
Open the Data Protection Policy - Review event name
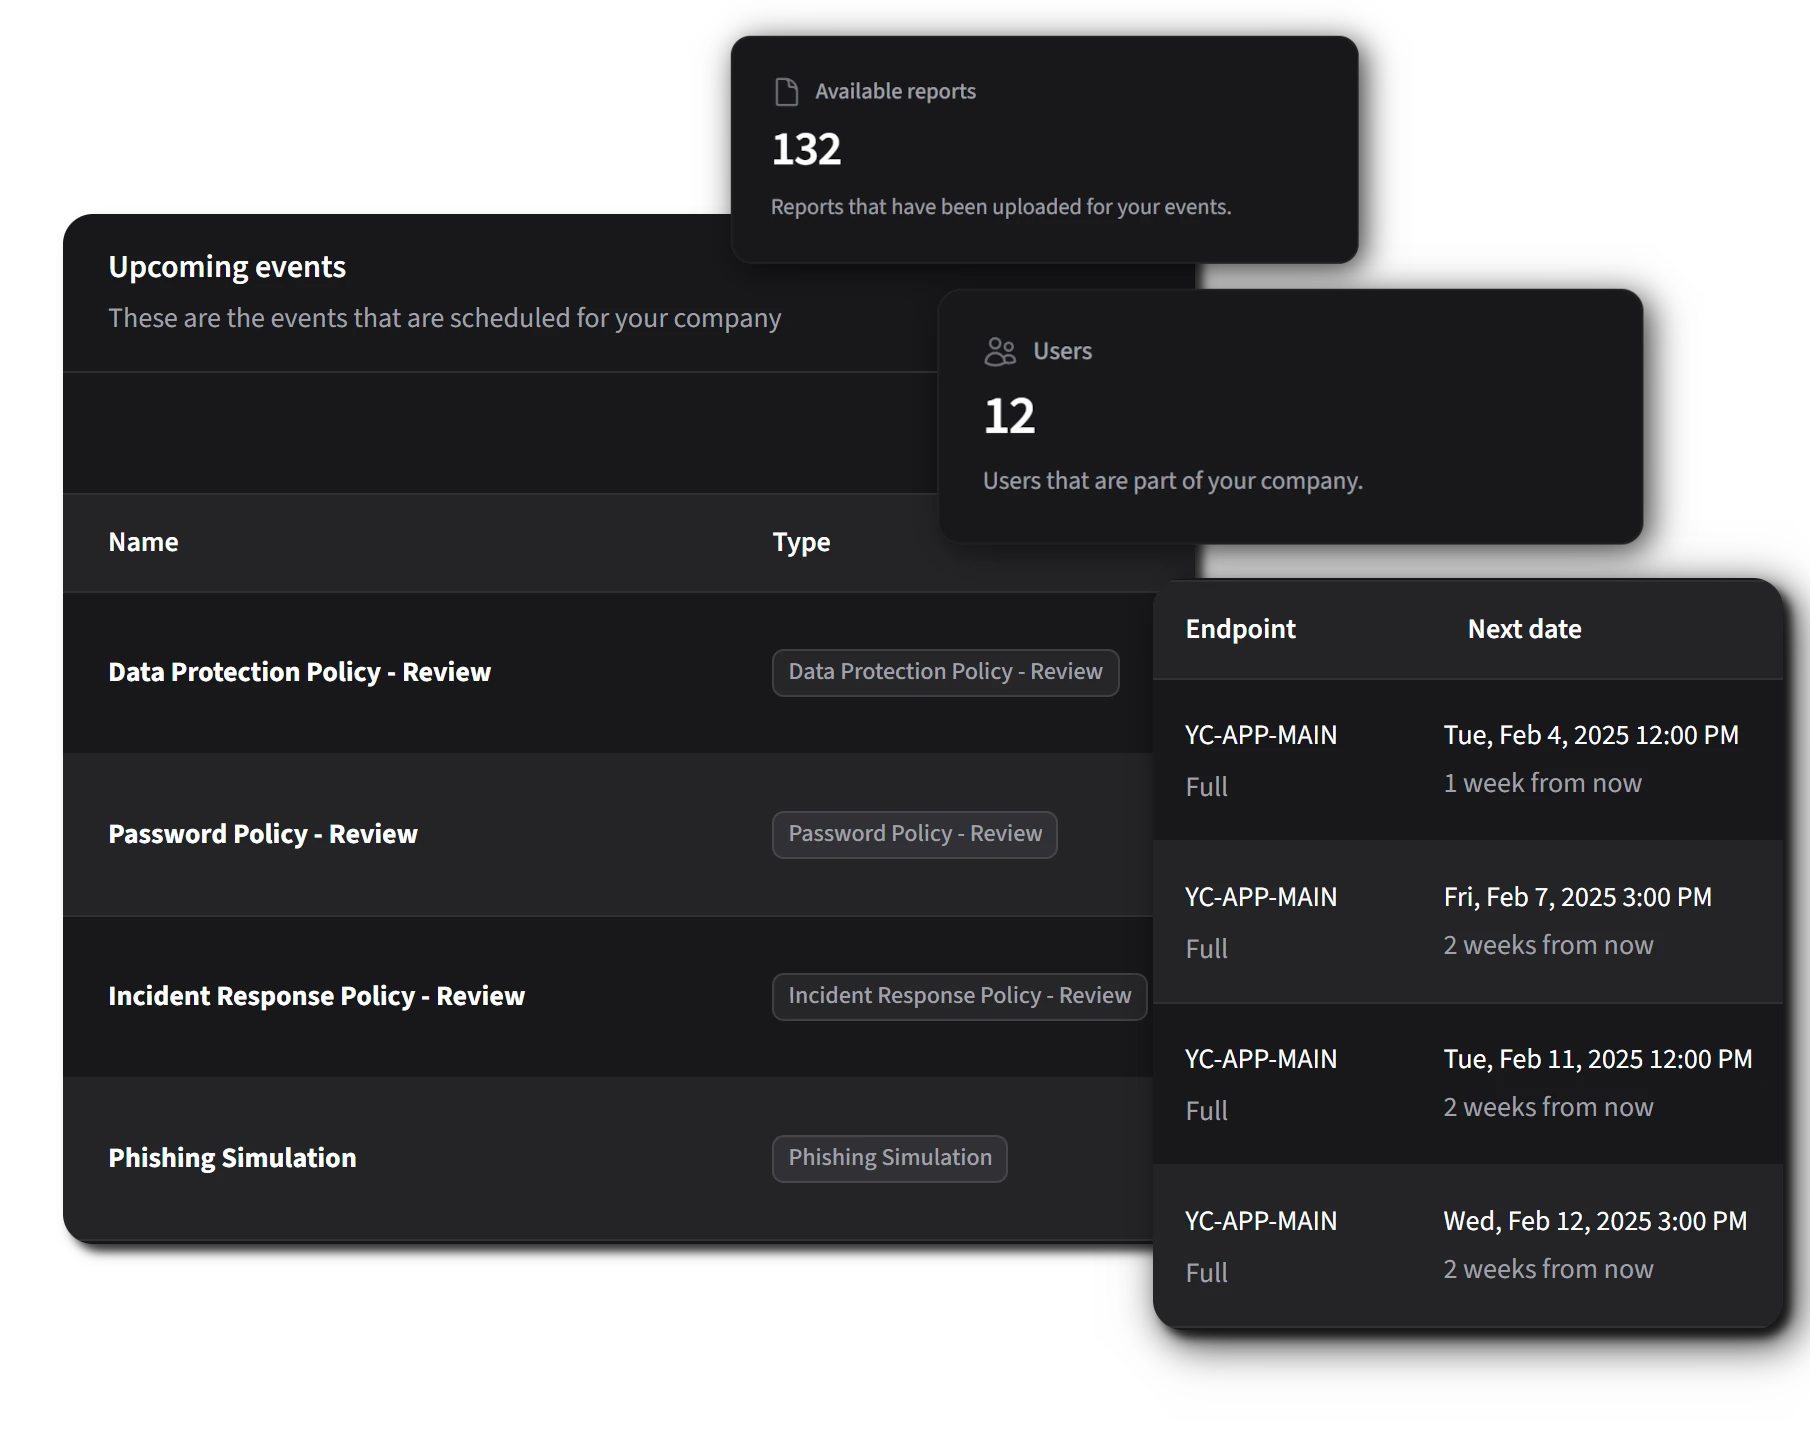coord(299,672)
